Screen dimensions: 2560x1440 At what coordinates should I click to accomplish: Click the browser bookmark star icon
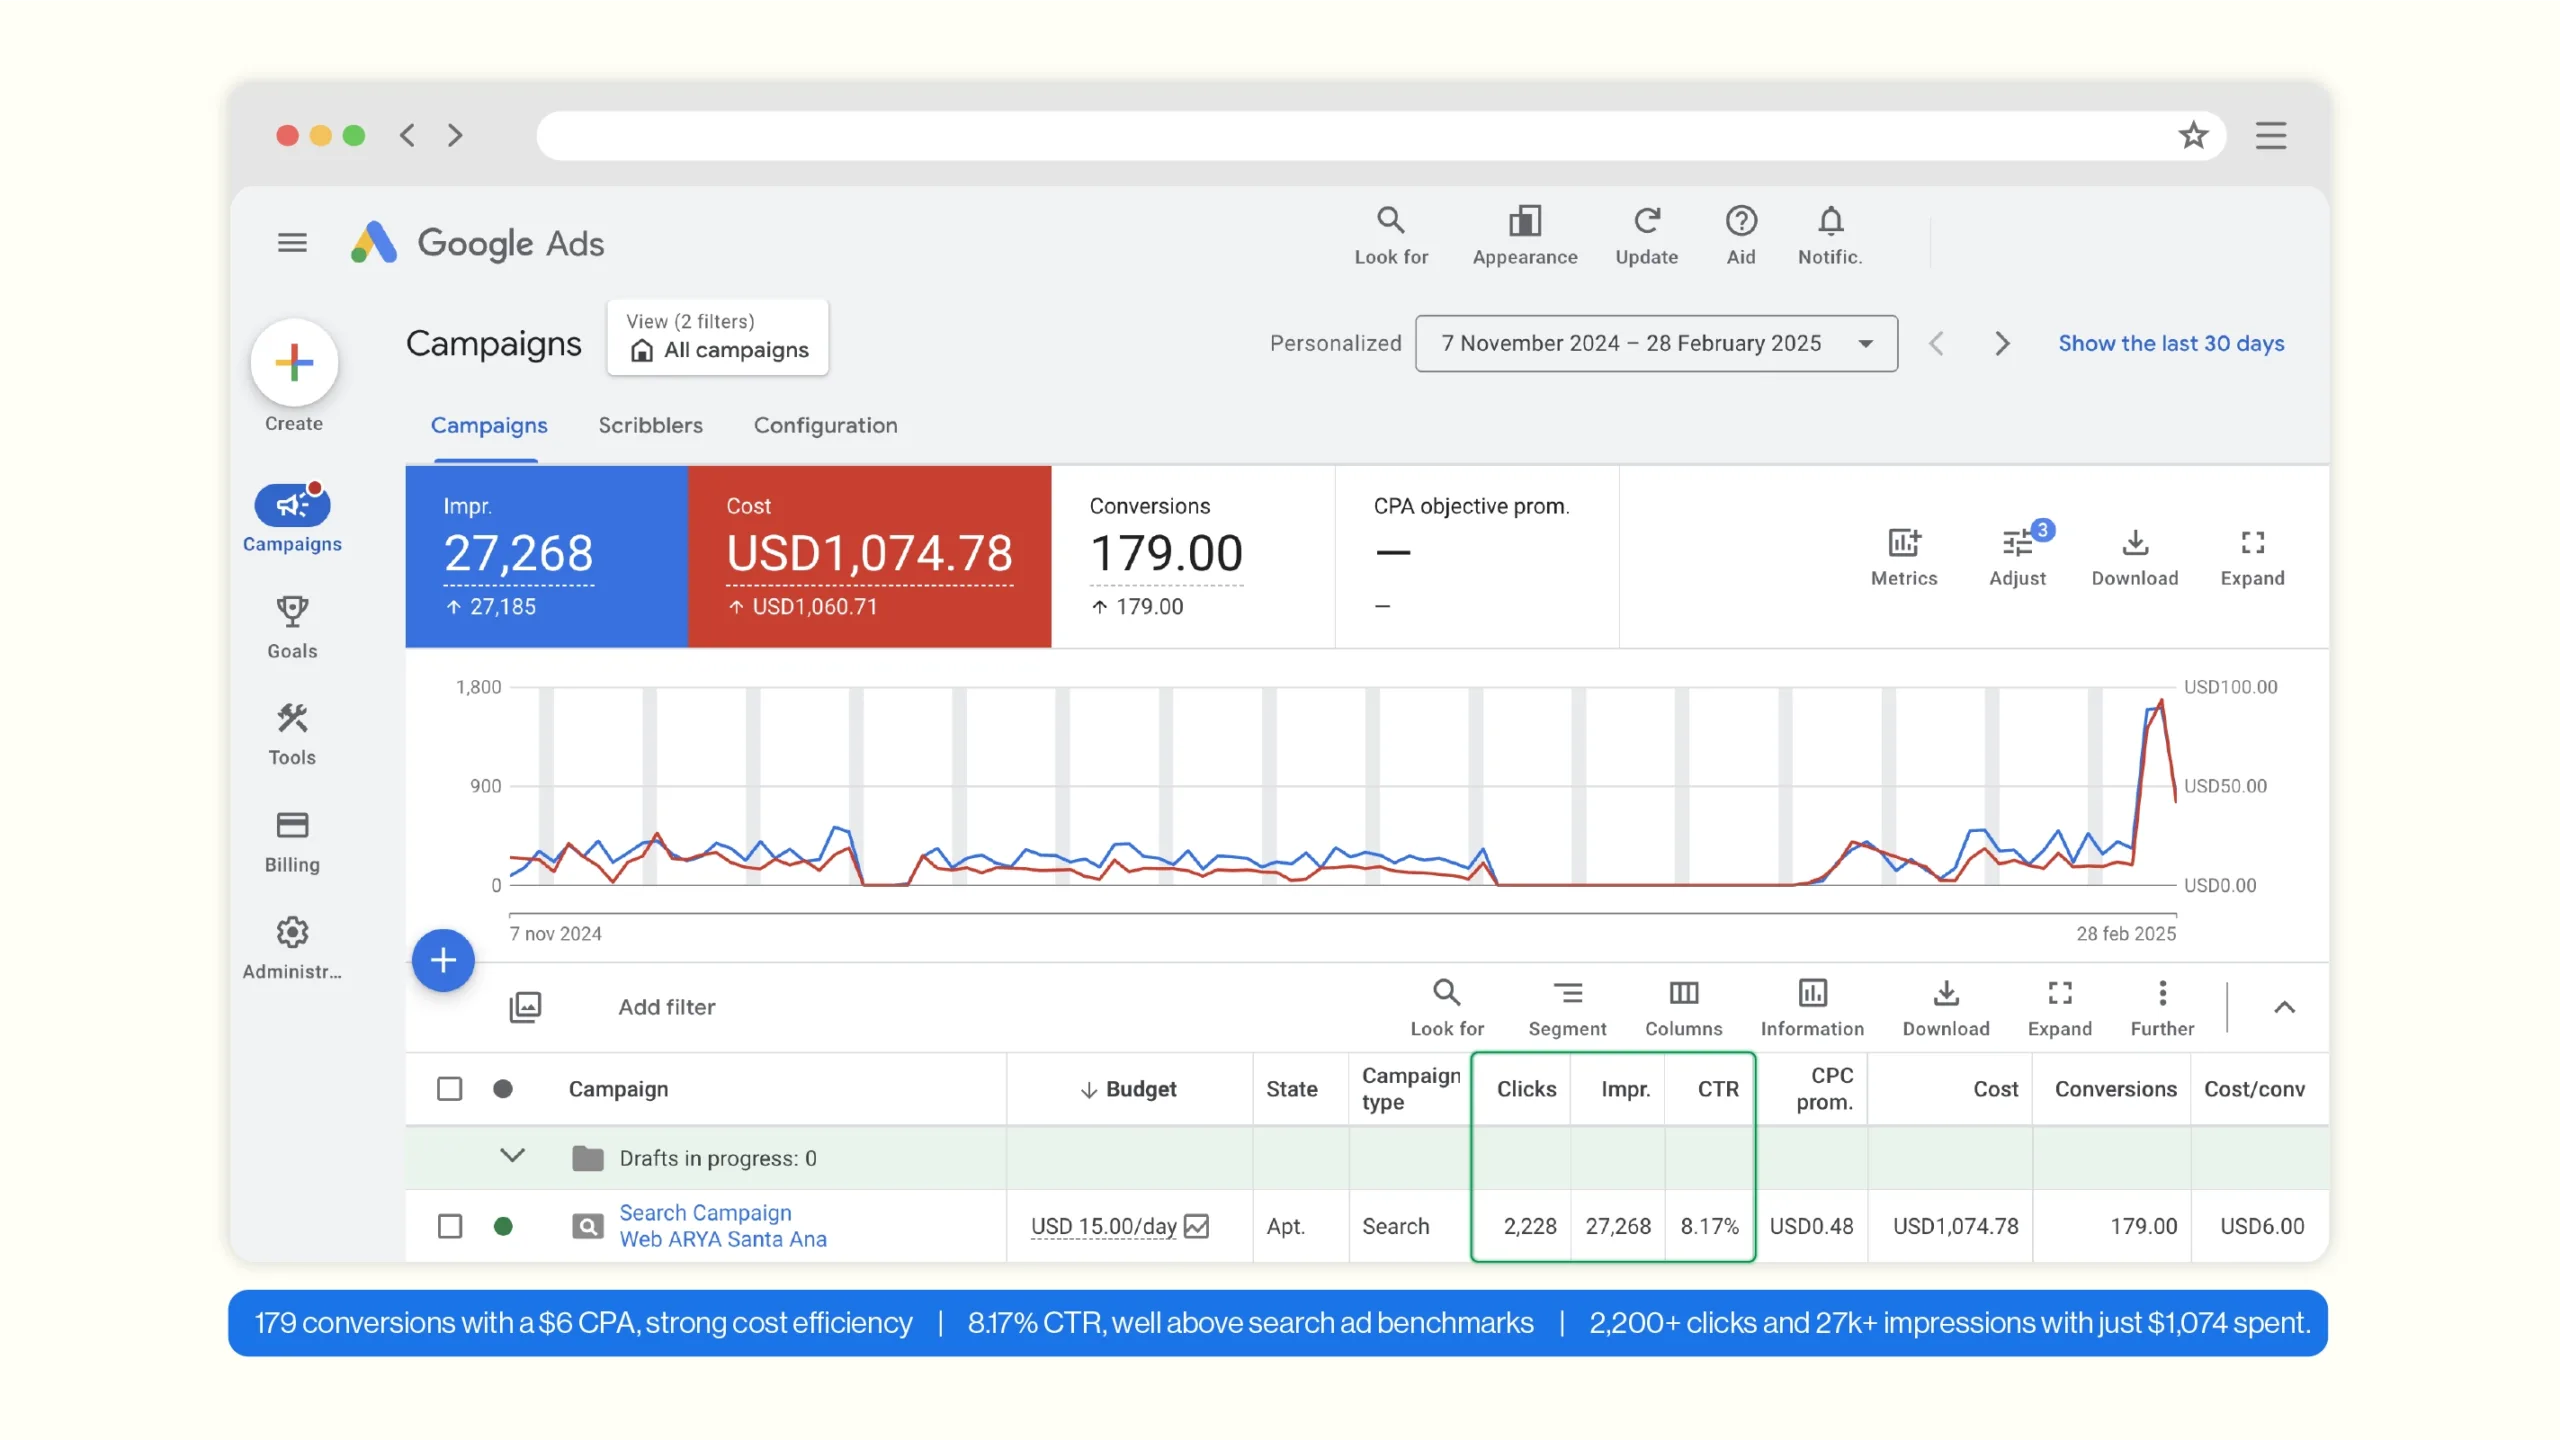pos(2193,135)
